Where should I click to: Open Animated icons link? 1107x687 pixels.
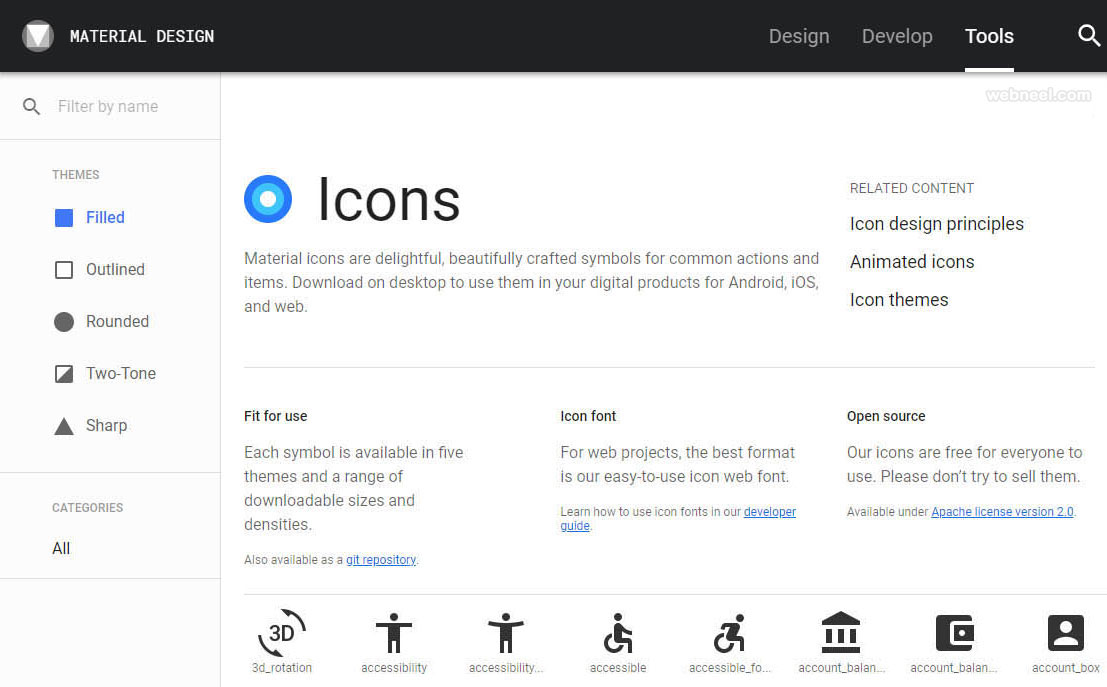point(911,262)
